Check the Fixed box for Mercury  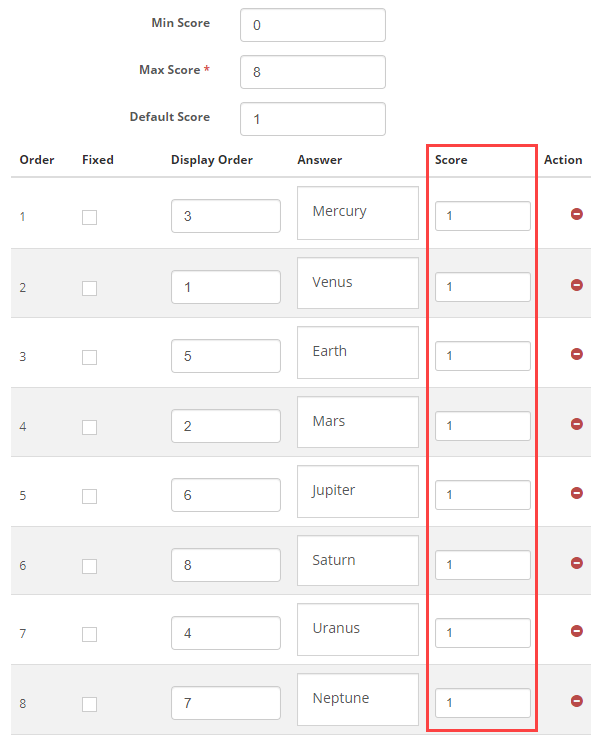coord(90,217)
